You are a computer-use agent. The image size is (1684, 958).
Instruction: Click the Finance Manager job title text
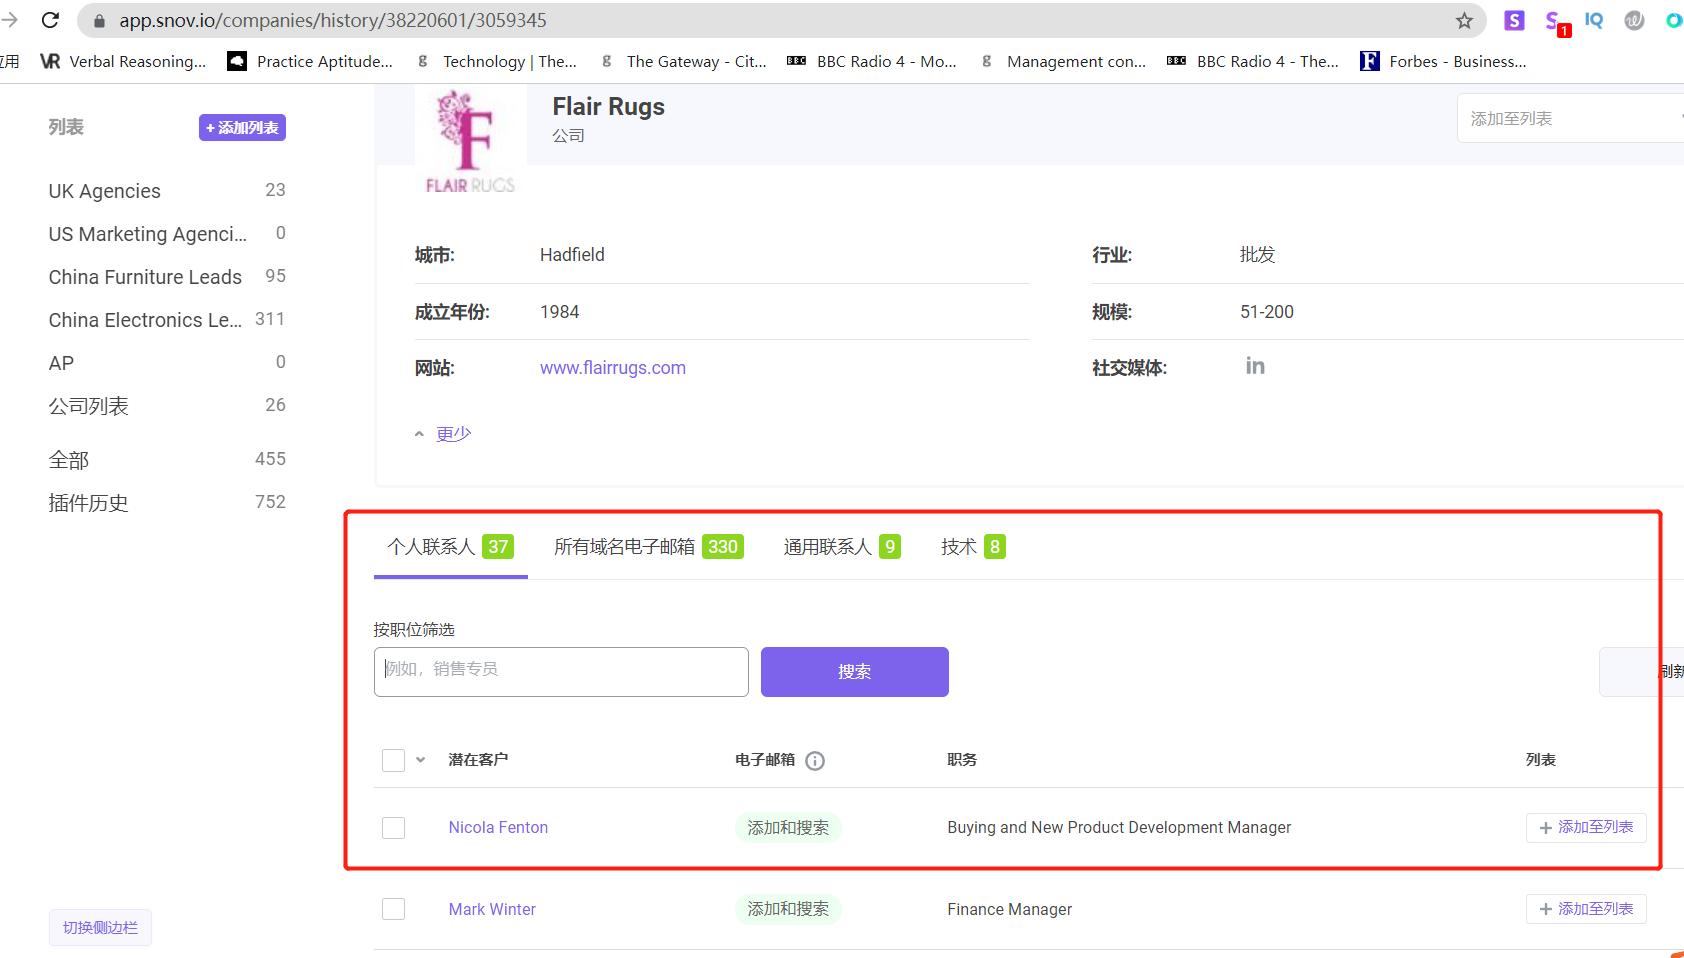1010,910
